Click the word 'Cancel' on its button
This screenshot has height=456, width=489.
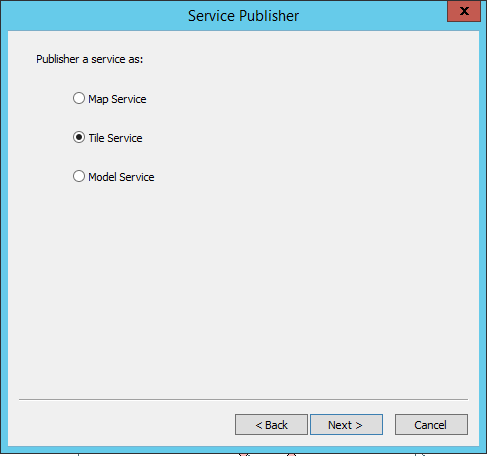[430, 425]
